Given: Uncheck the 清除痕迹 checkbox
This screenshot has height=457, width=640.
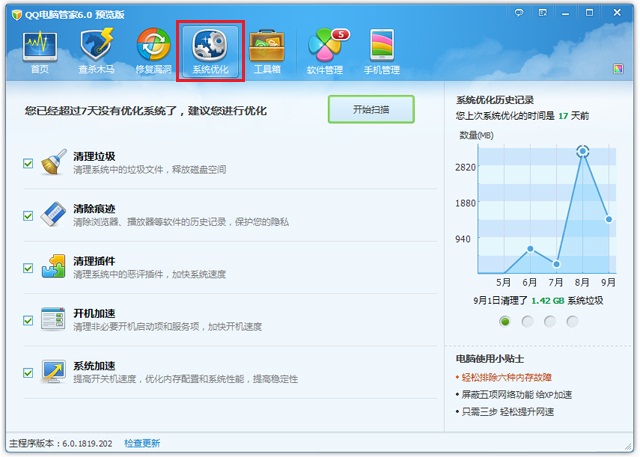Looking at the screenshot, I should [28, 215].
